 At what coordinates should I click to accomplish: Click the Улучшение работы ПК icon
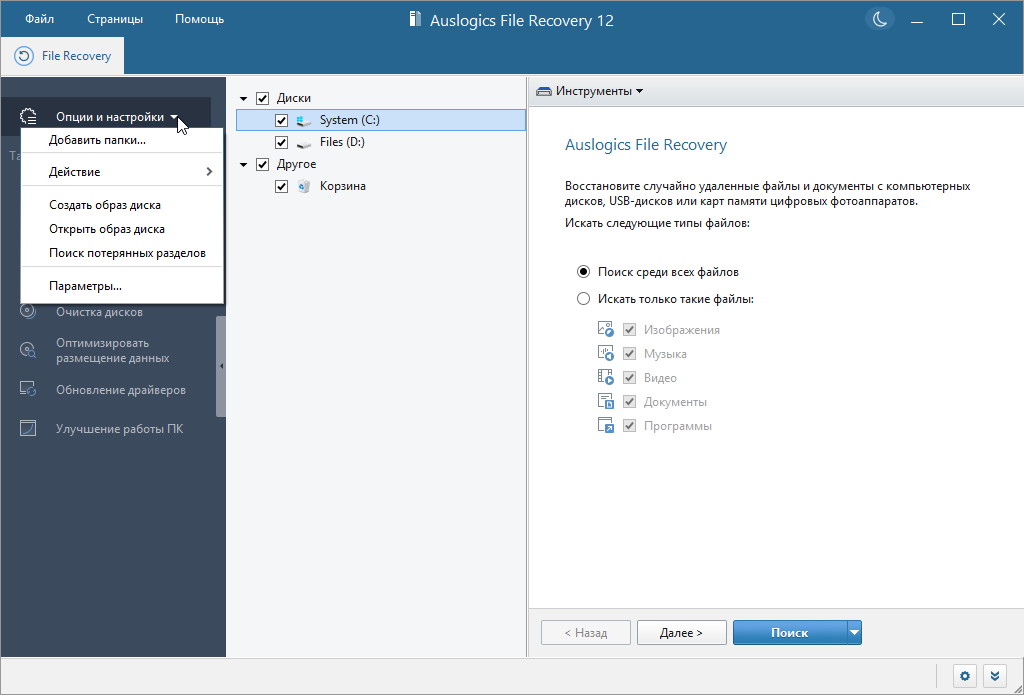click(x=28, y=428)
